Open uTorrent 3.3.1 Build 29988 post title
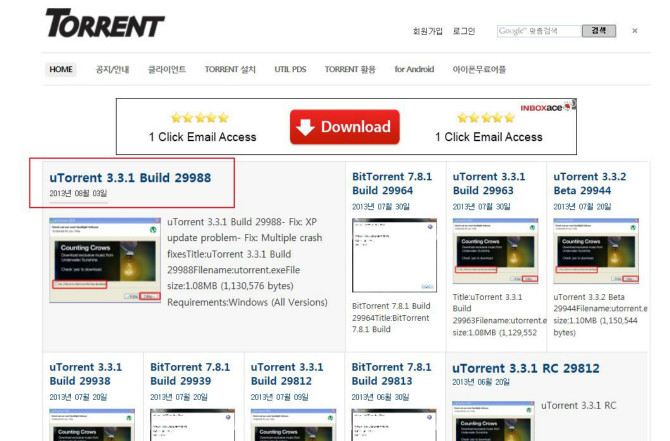 130,178
